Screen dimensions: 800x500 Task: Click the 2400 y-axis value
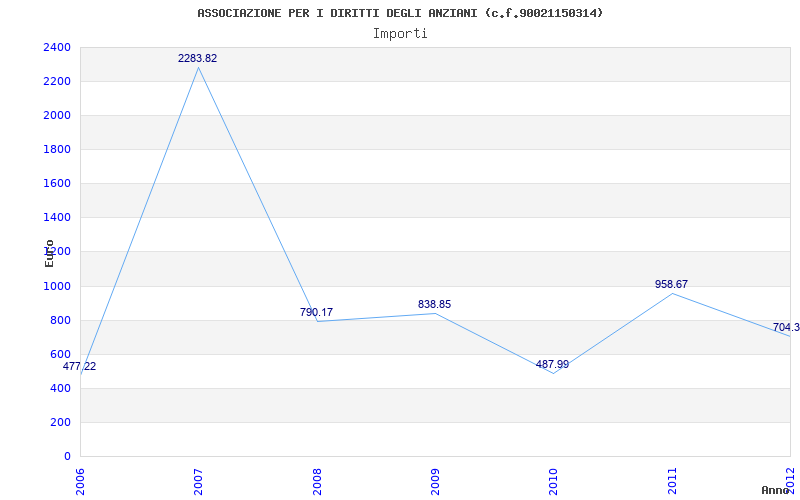(57, 47)
